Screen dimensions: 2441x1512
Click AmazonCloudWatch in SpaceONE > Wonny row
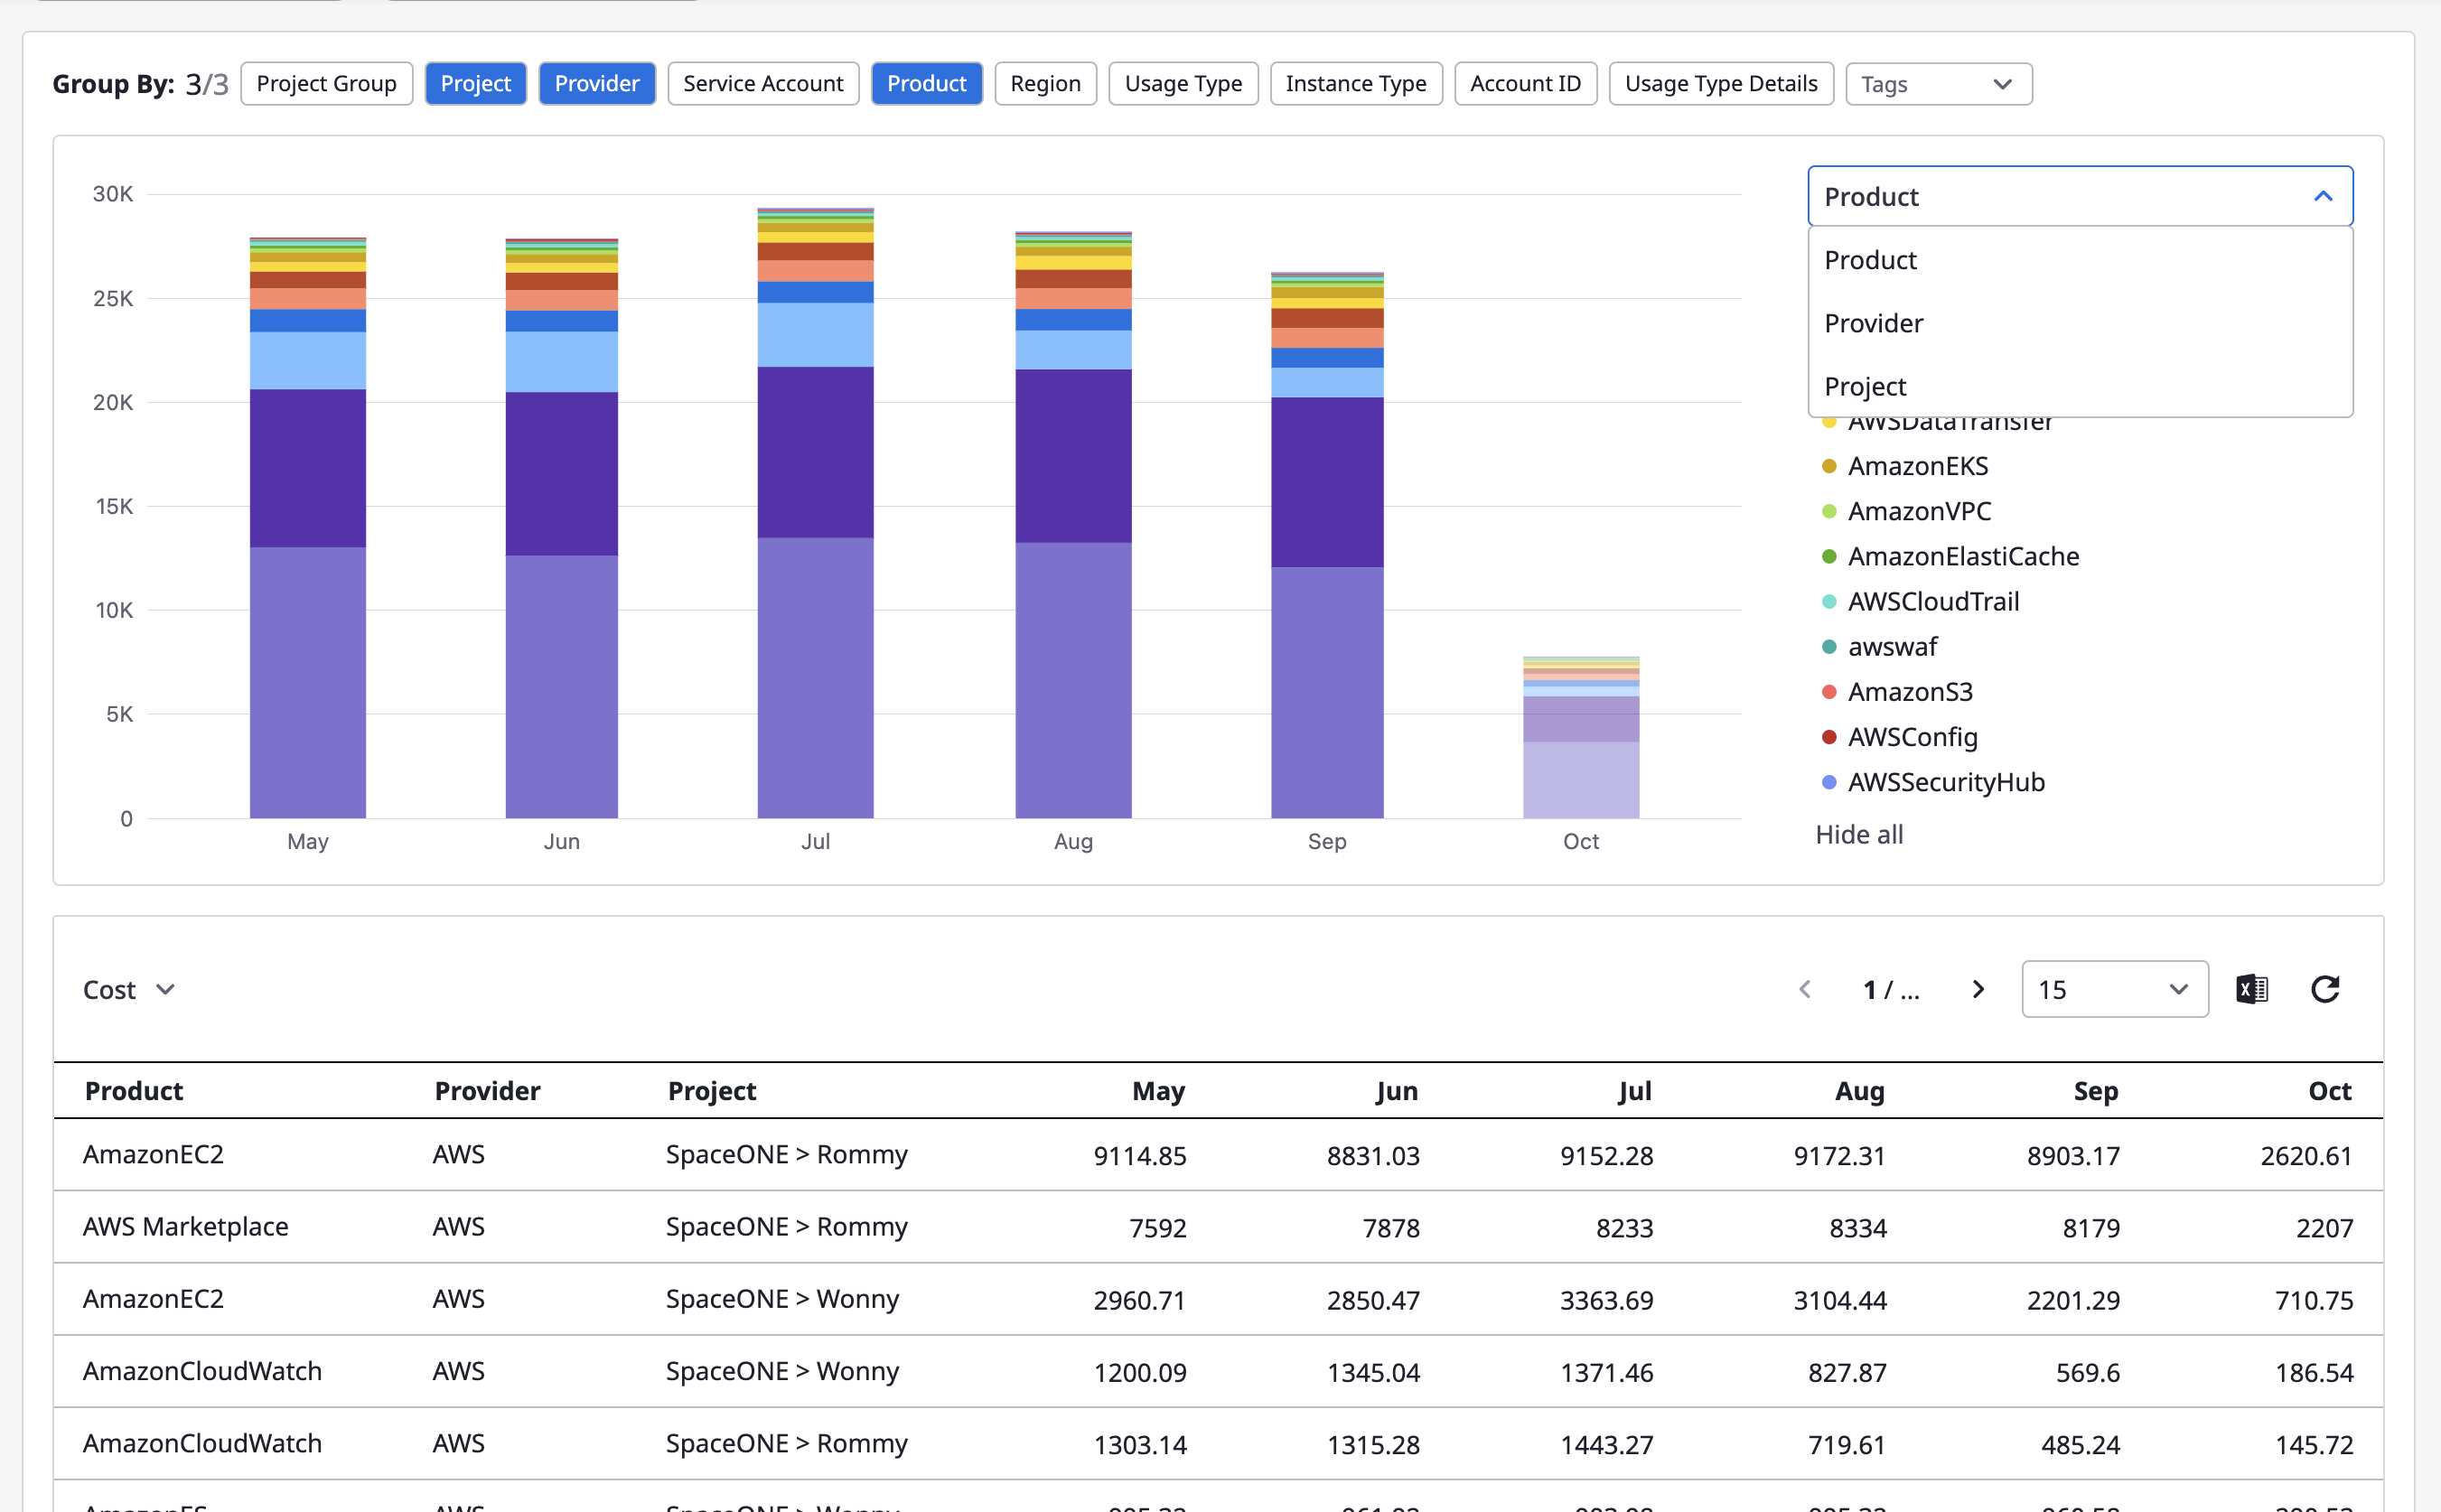202,1370
